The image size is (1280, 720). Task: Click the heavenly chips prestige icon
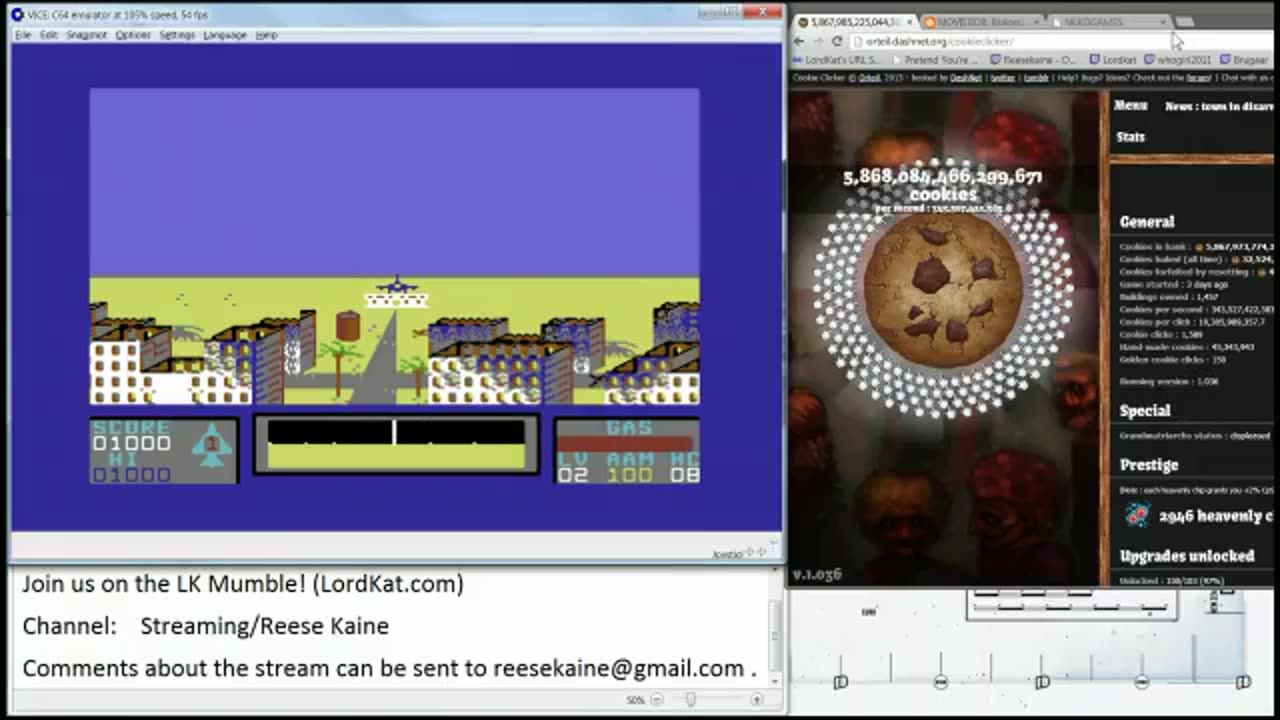[1136, 515]
